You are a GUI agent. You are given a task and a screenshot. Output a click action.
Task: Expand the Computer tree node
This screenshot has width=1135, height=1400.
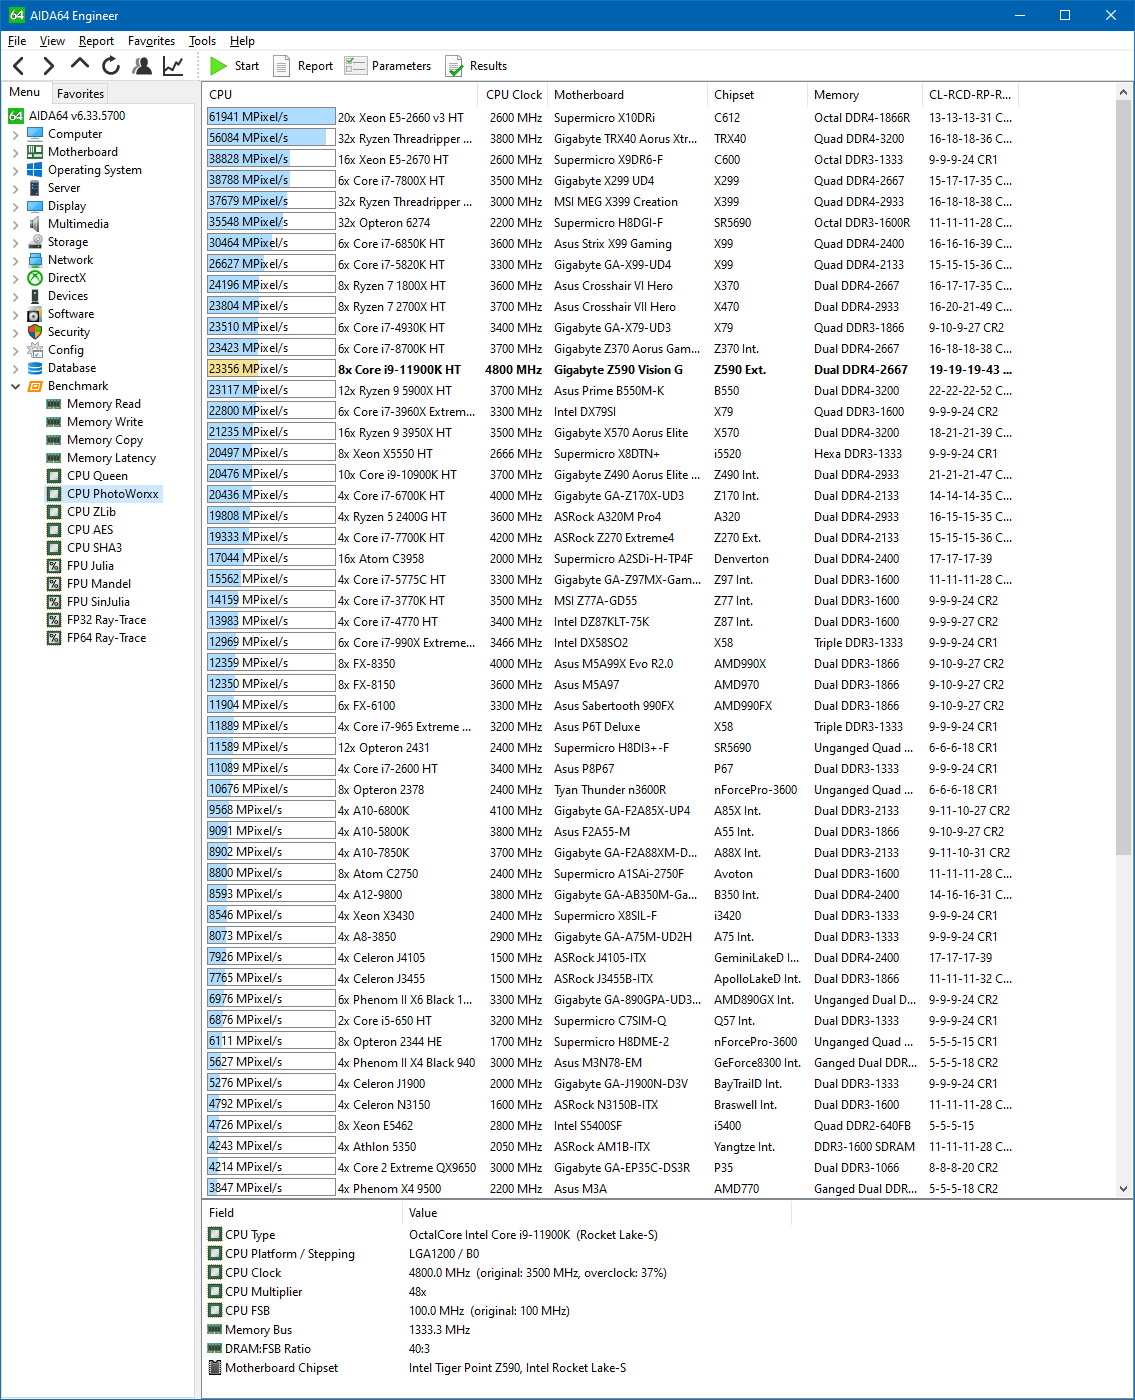(15, 134)
